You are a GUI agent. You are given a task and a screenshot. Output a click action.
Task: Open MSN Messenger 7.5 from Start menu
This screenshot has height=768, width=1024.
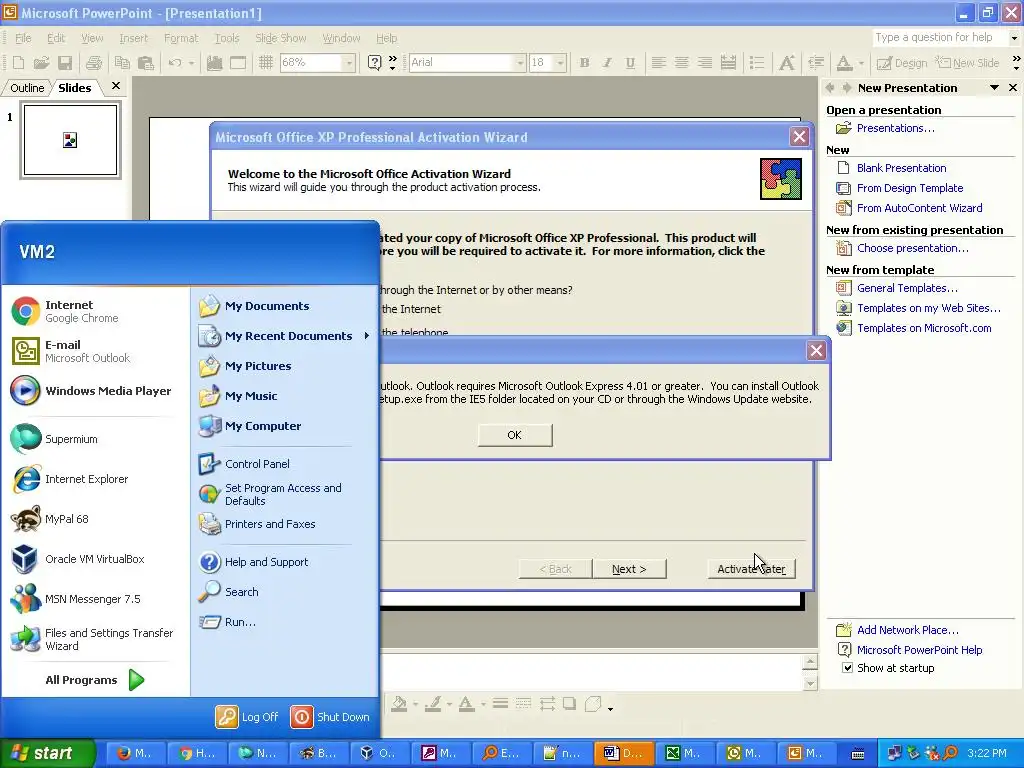coord(93,599)
